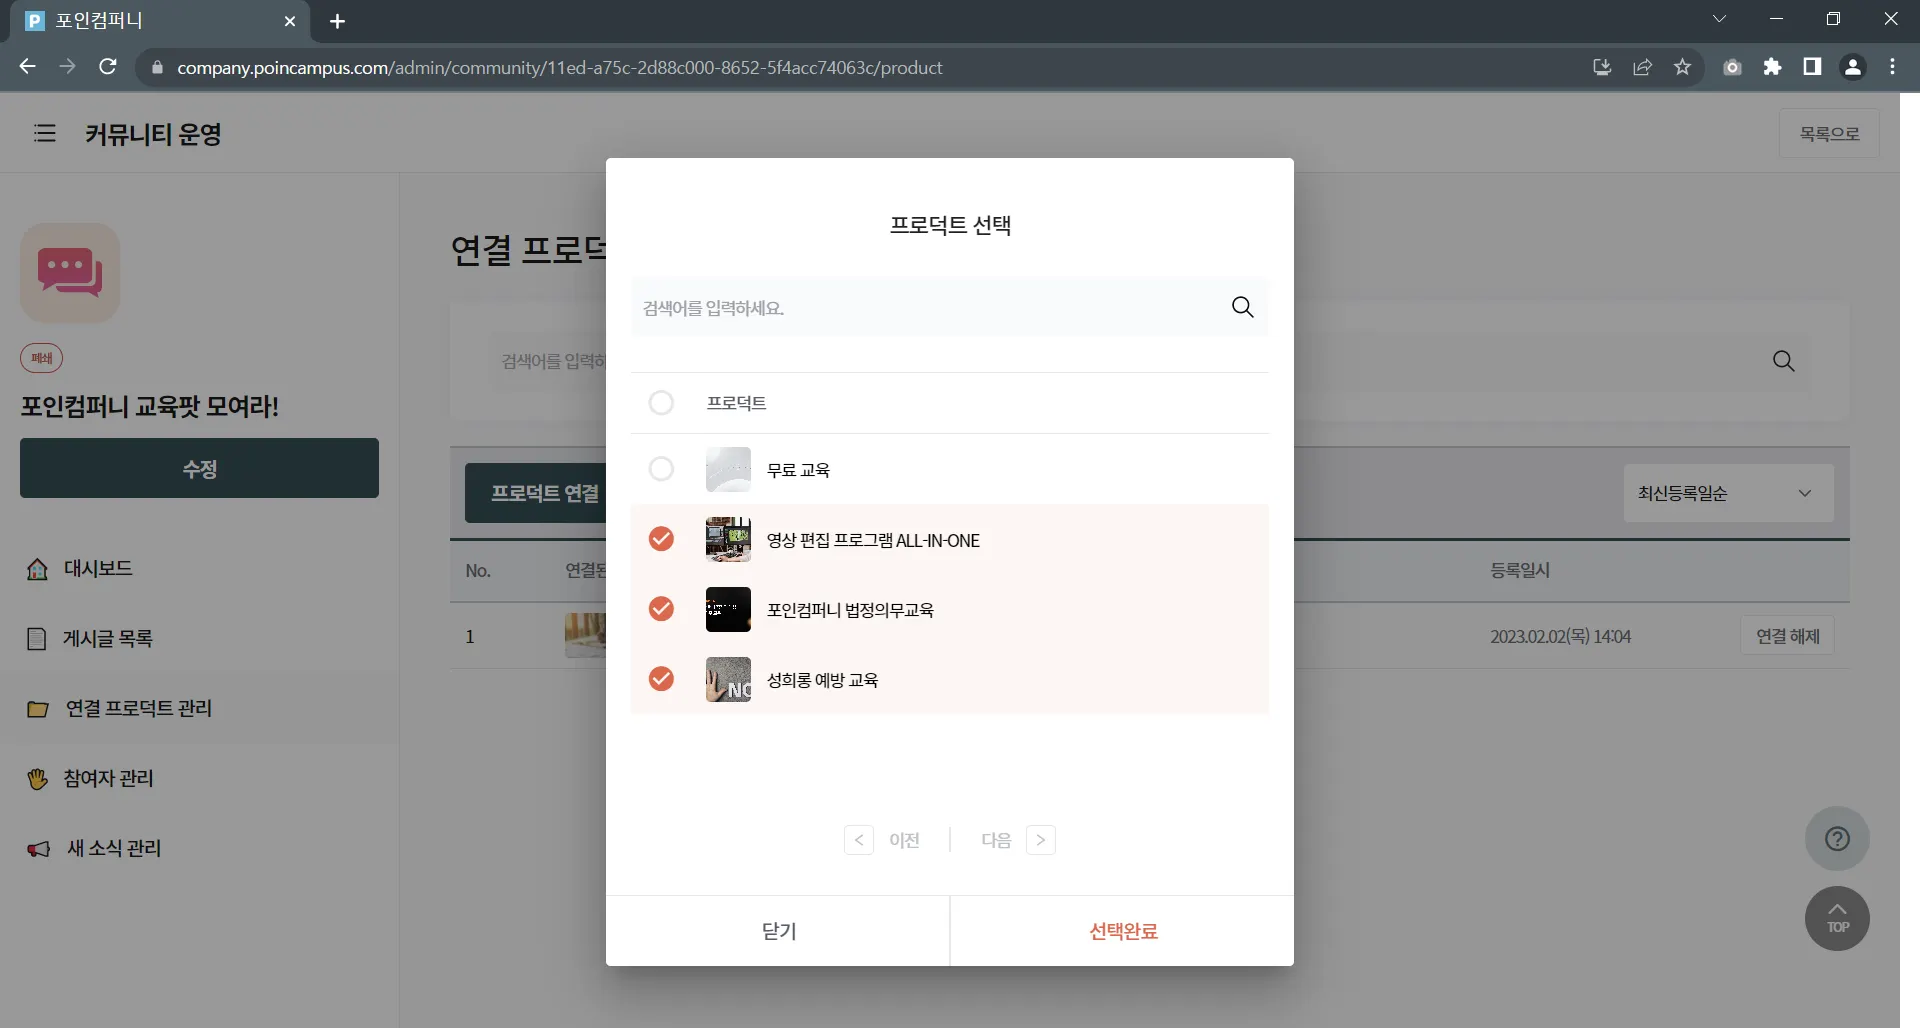Click the browser back arrow
The height and width of the screenshot is (1028, 1920).
[x=27, y=67]
